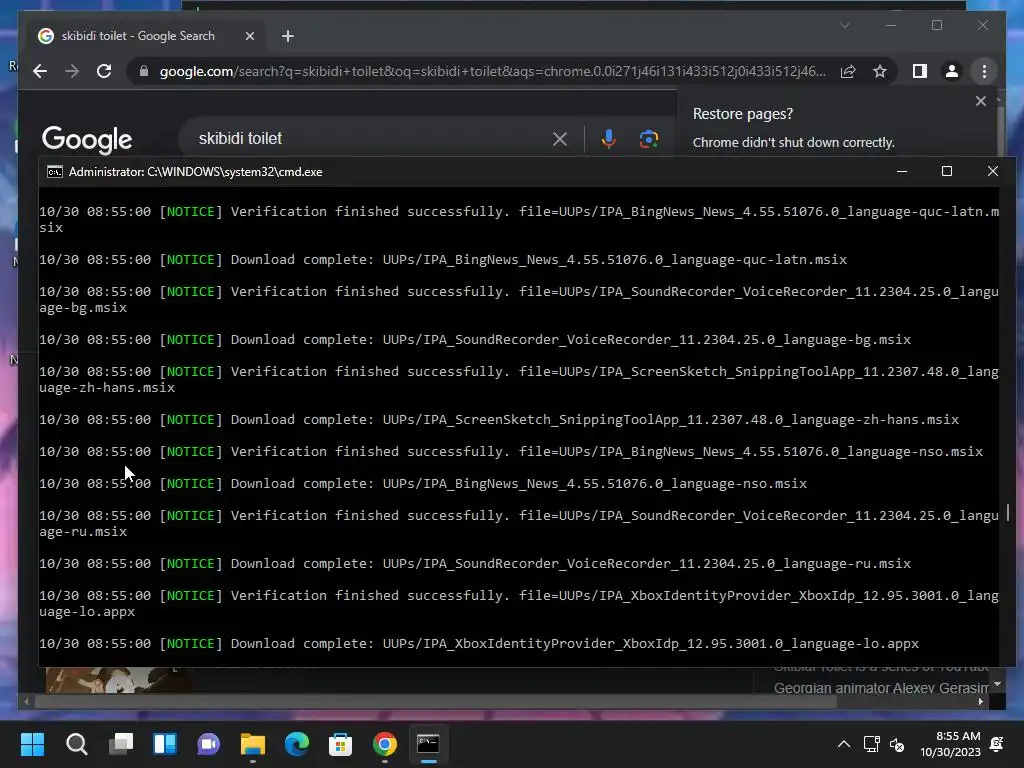The height and width of the screenshot is (768, 1024).
Task: Open File Explorer from taskbar
Action: tap(253, 744)
